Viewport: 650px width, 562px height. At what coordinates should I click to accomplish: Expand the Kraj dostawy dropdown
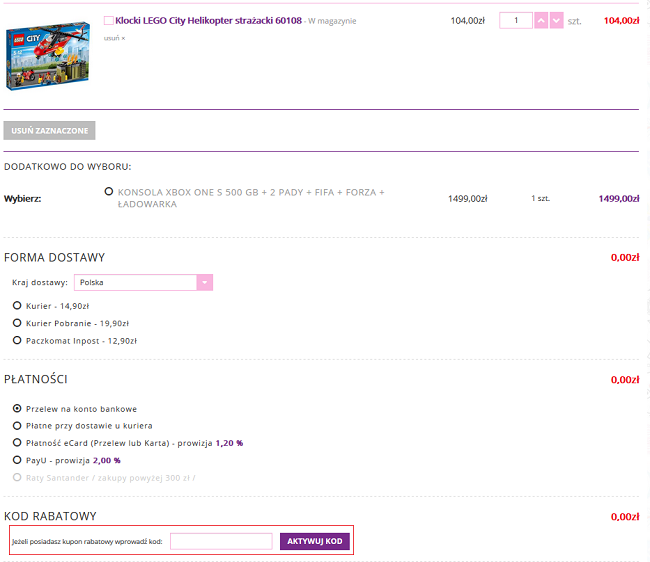point(205,283)
